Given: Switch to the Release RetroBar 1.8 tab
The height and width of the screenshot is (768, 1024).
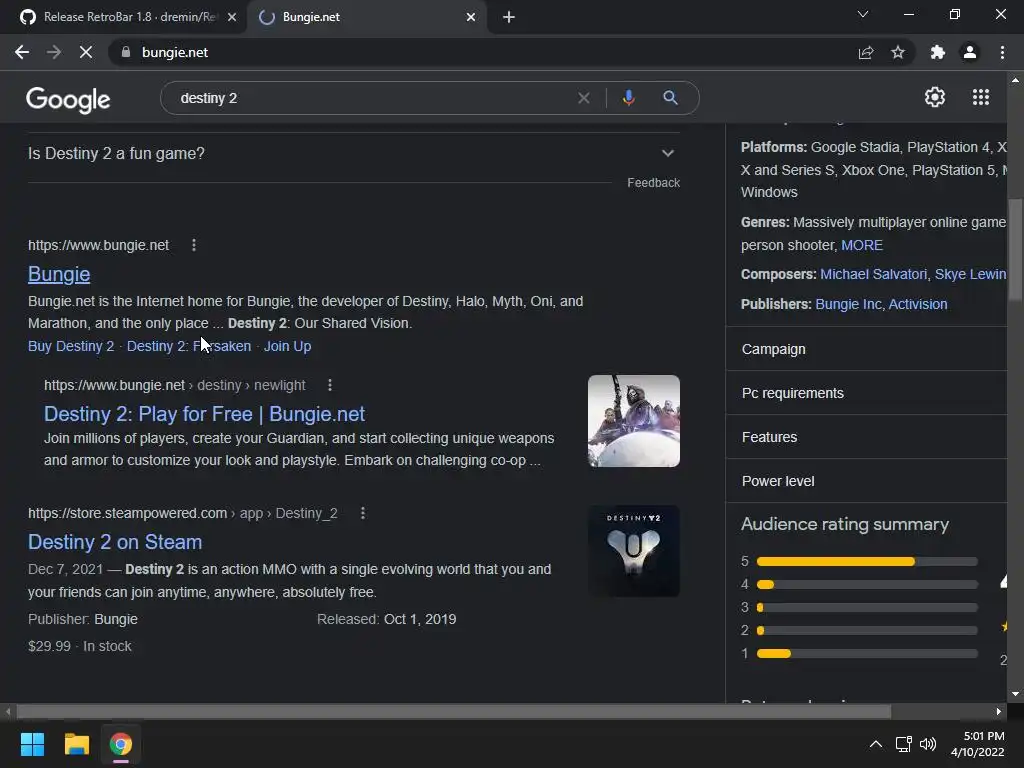Looking at the screenshot, I should pyautogui.click(x=124, y=17).
